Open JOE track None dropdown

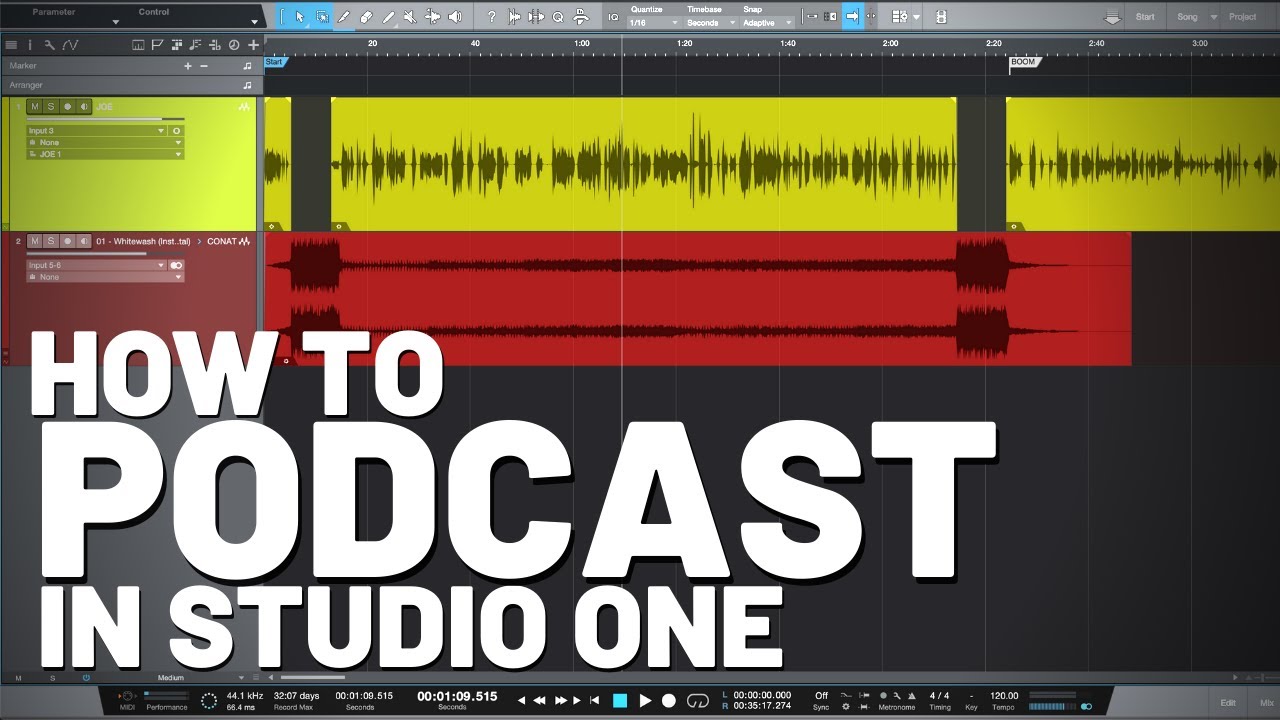point(105,143)
